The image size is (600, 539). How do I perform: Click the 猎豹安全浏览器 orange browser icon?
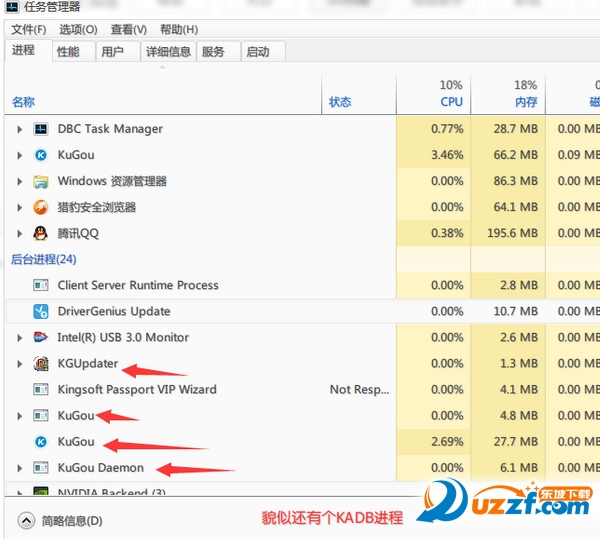click(x=41, y=207)
